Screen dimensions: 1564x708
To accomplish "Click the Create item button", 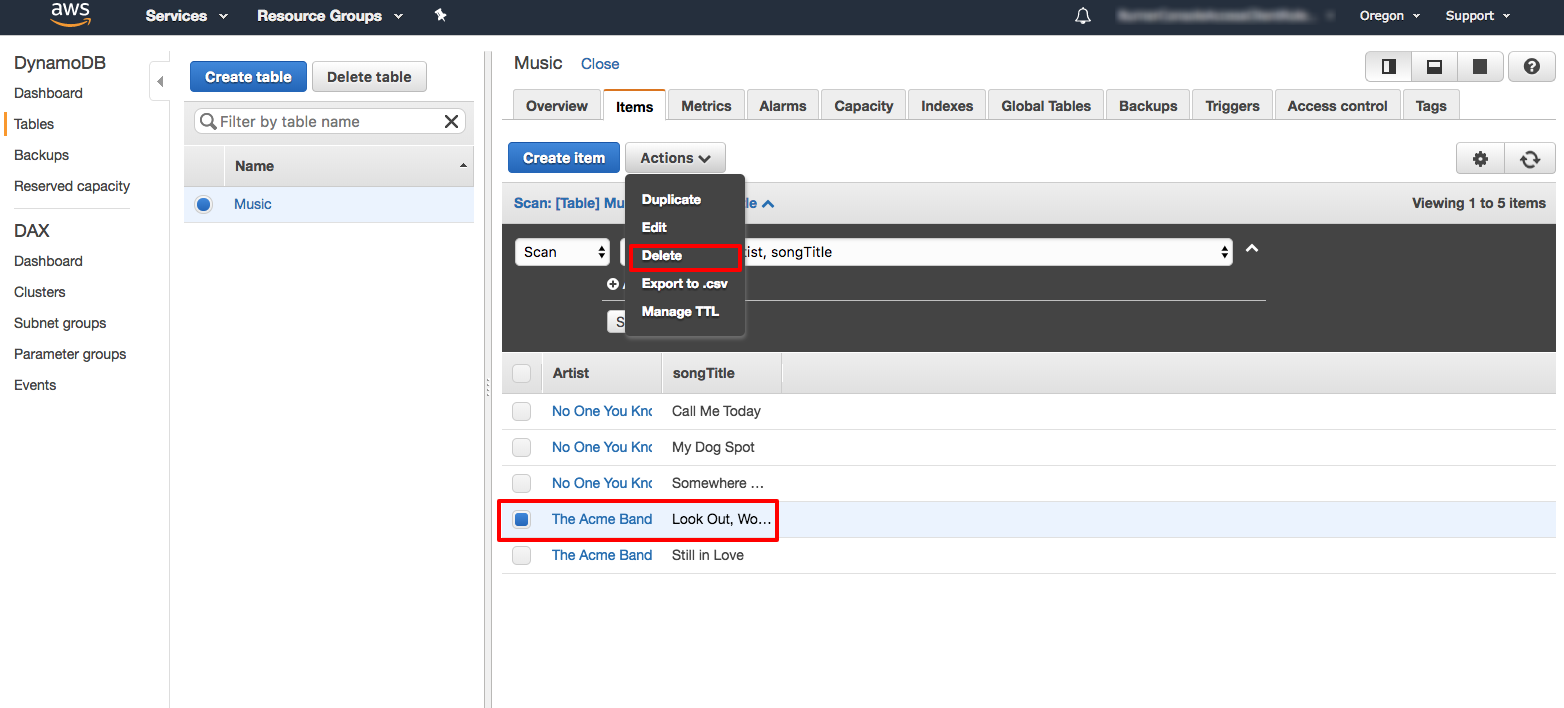I will point(564,158).
